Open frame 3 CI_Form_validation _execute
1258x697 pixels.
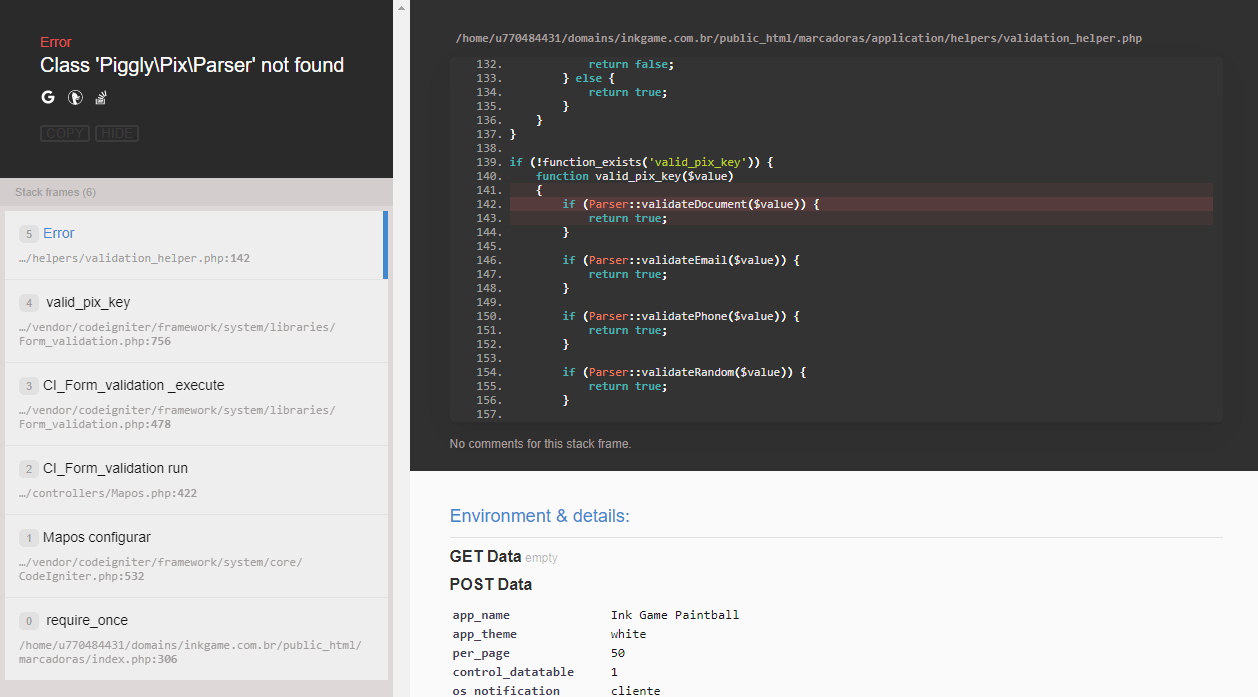tap(196, 404)
